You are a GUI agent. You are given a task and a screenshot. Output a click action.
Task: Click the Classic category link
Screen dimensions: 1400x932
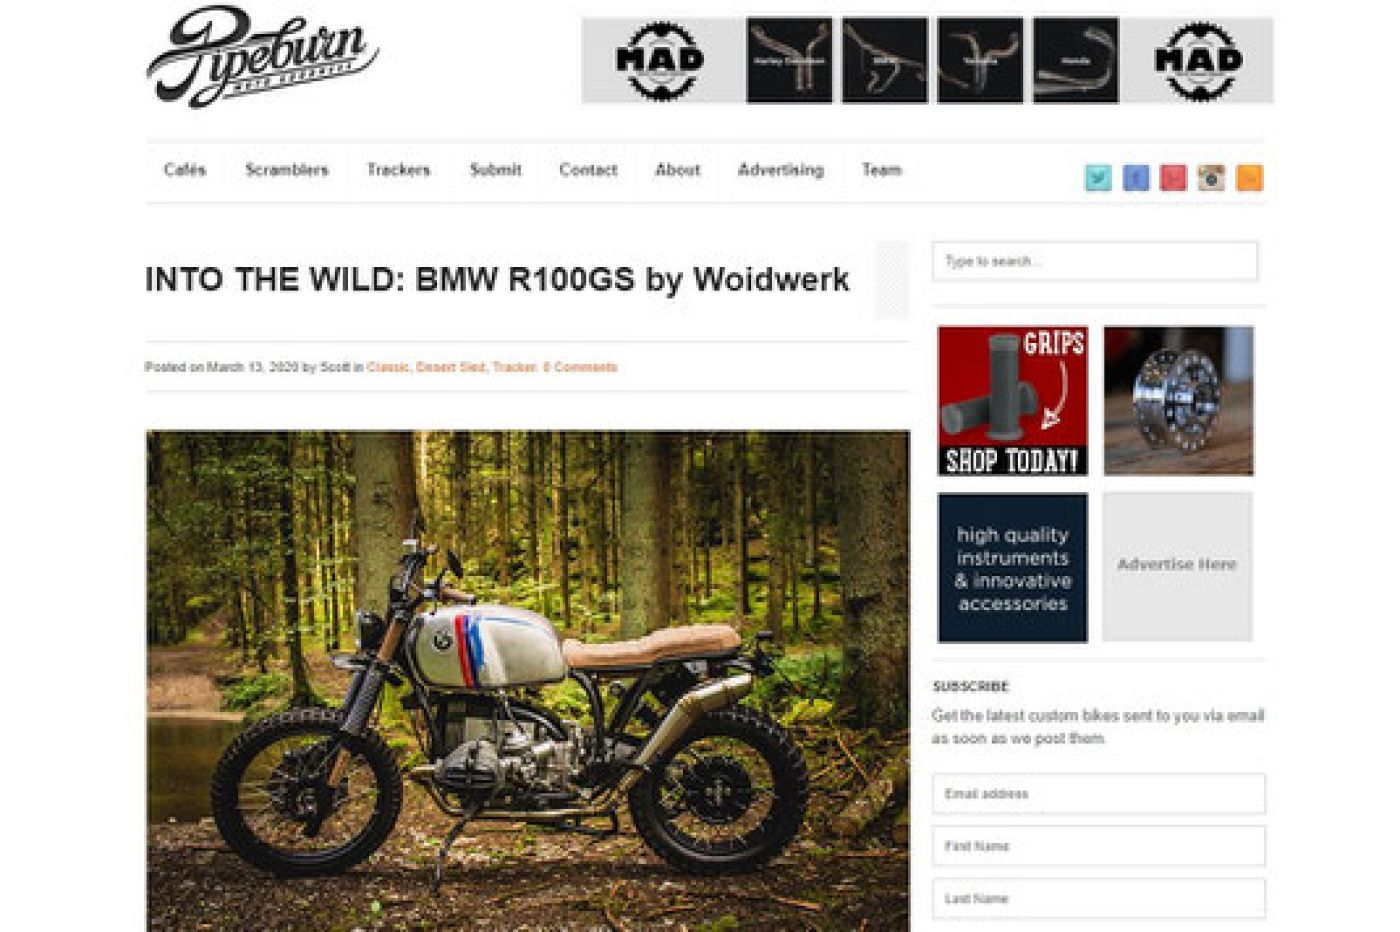coord(388,367)
